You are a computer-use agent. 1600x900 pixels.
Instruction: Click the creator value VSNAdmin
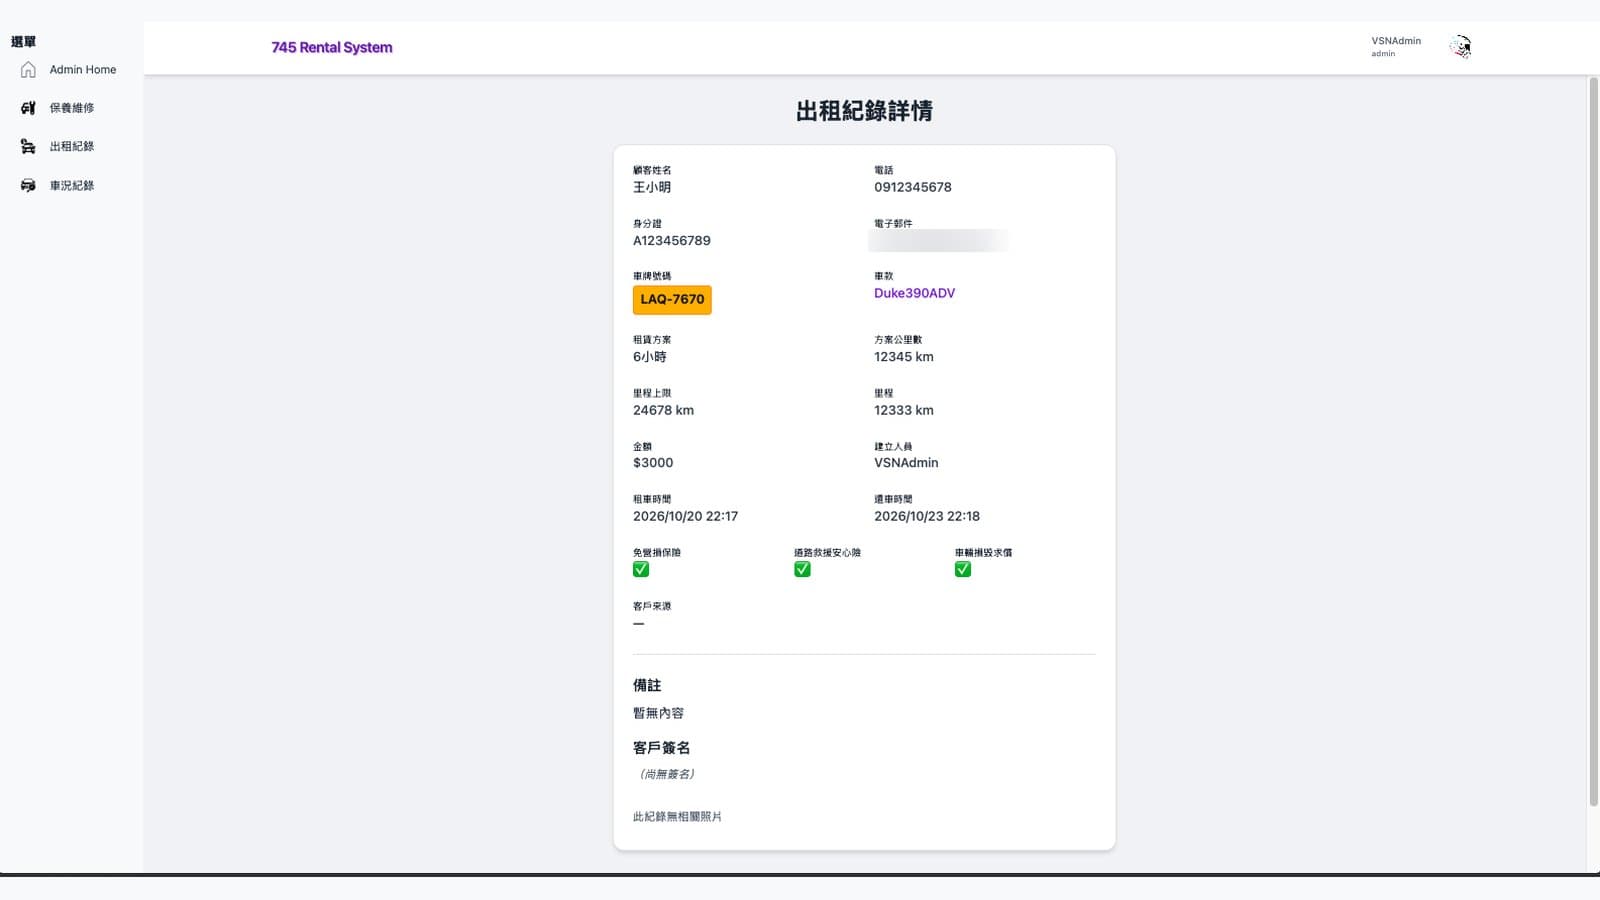click(906, 463)
